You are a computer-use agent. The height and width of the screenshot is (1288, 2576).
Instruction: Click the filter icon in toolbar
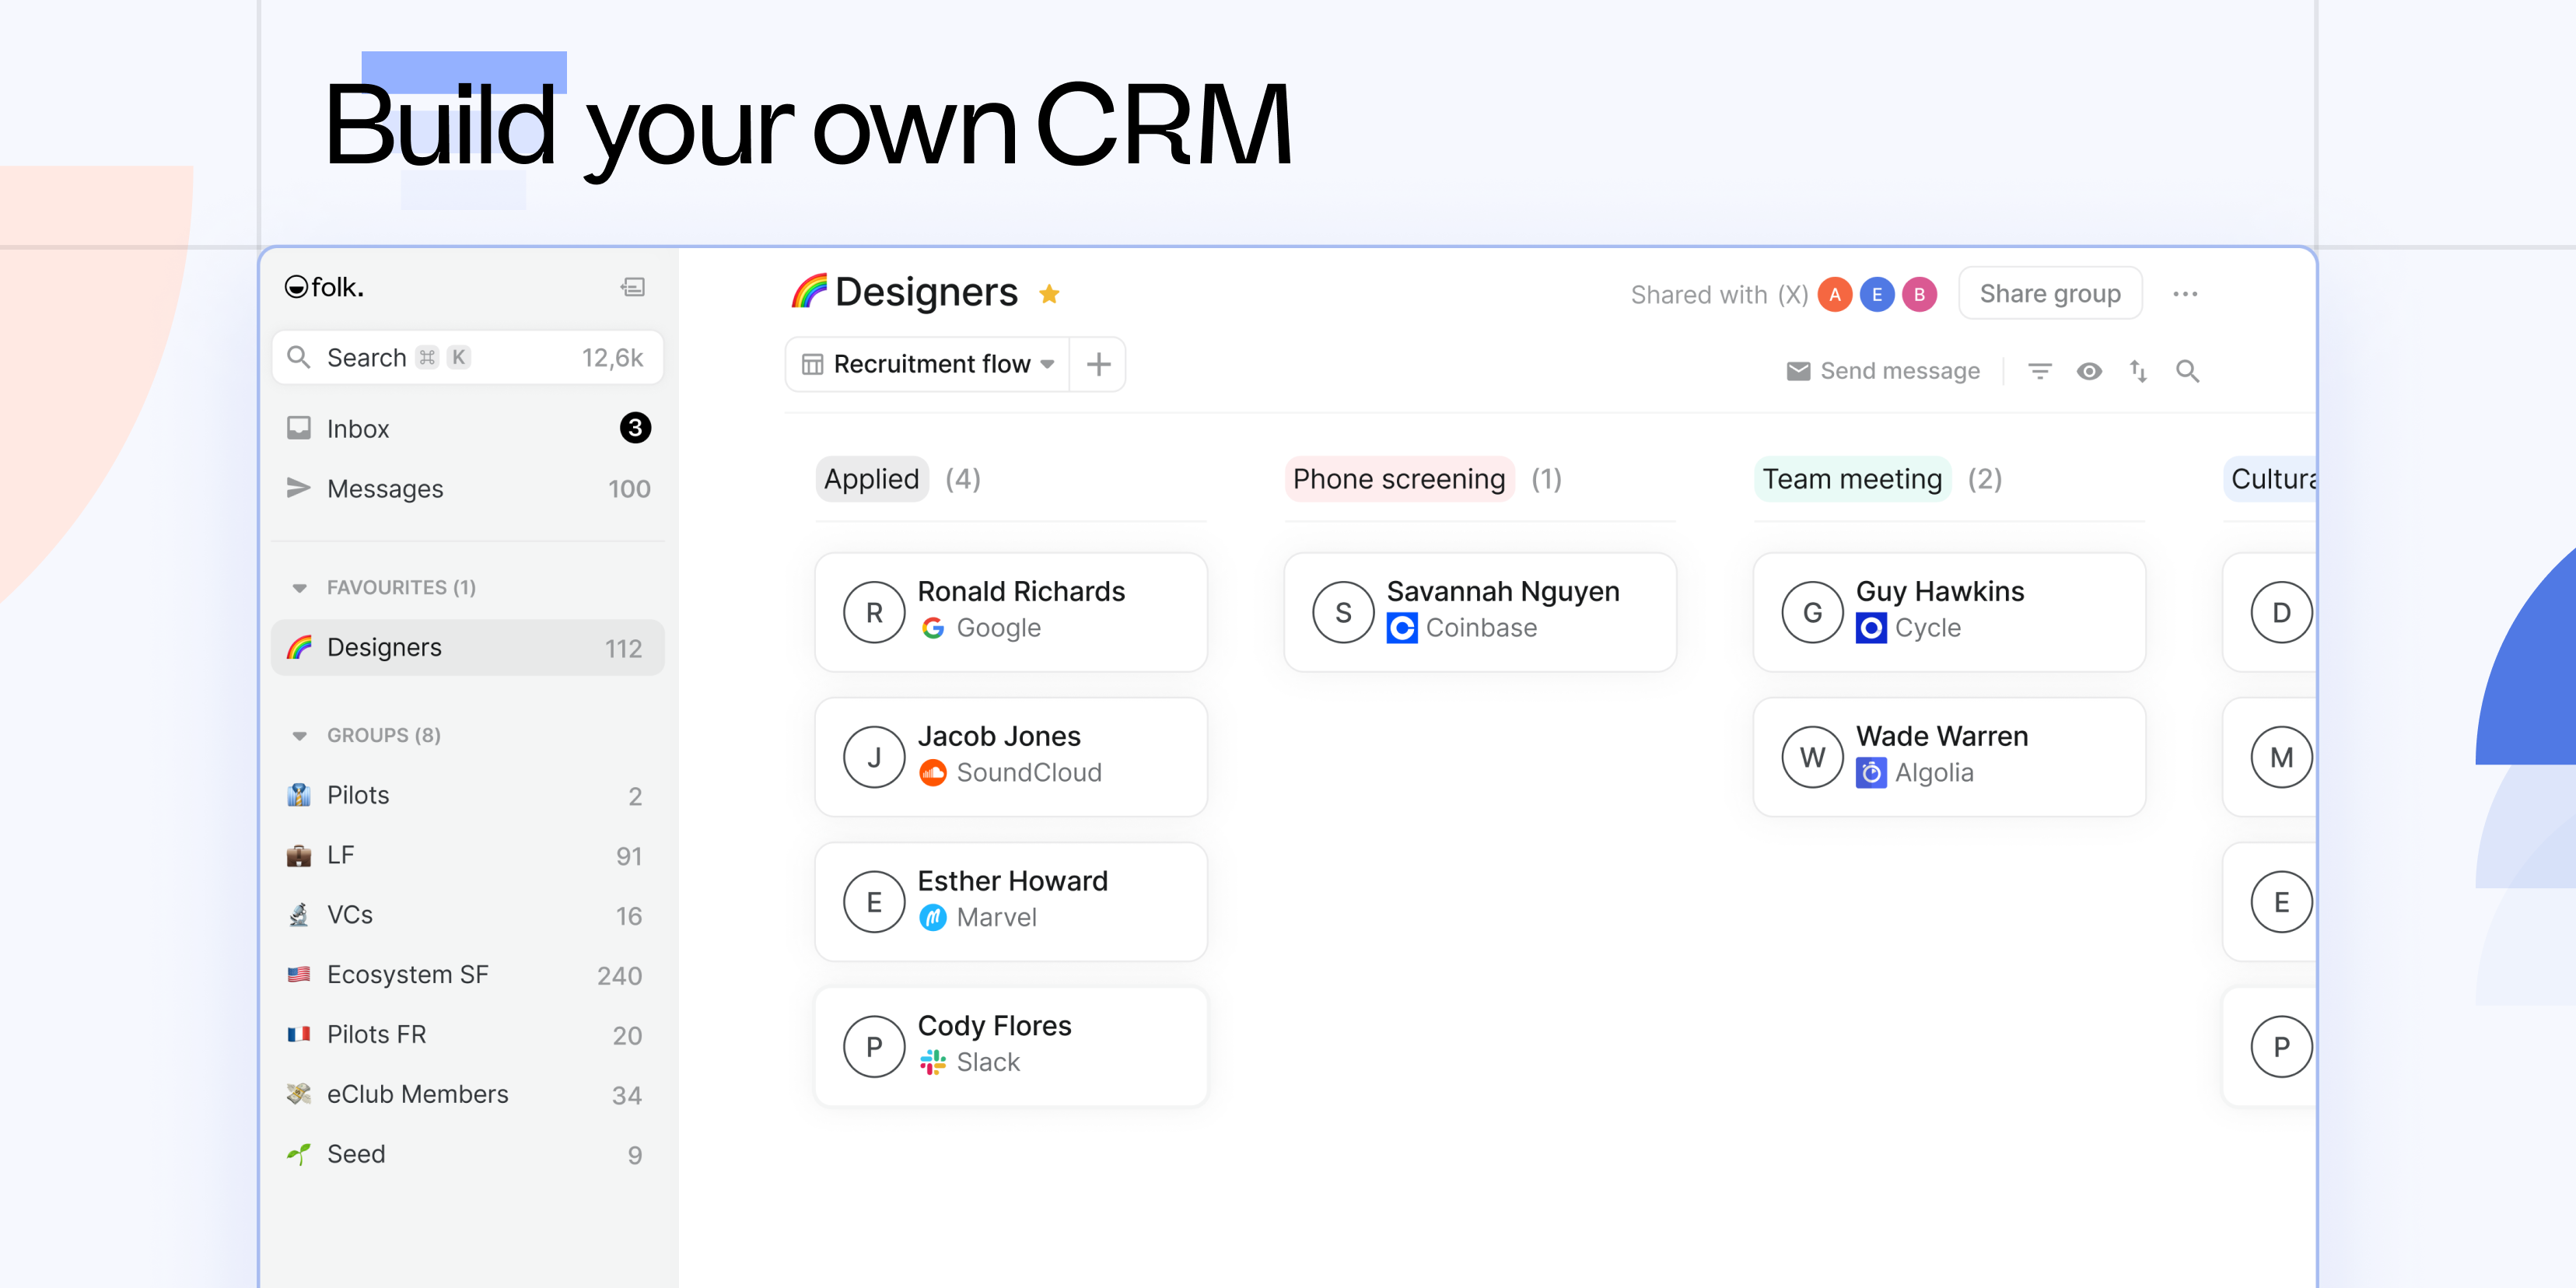point(2039,371)
